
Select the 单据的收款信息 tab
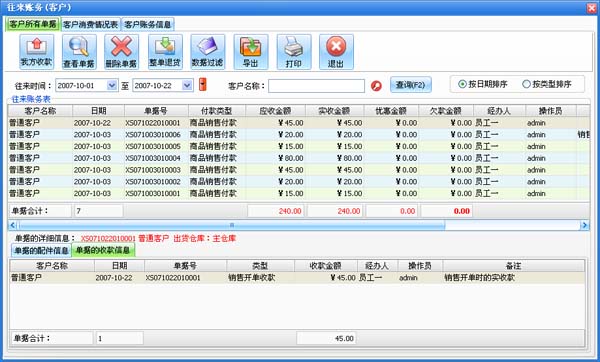click(x=103, y=250)
